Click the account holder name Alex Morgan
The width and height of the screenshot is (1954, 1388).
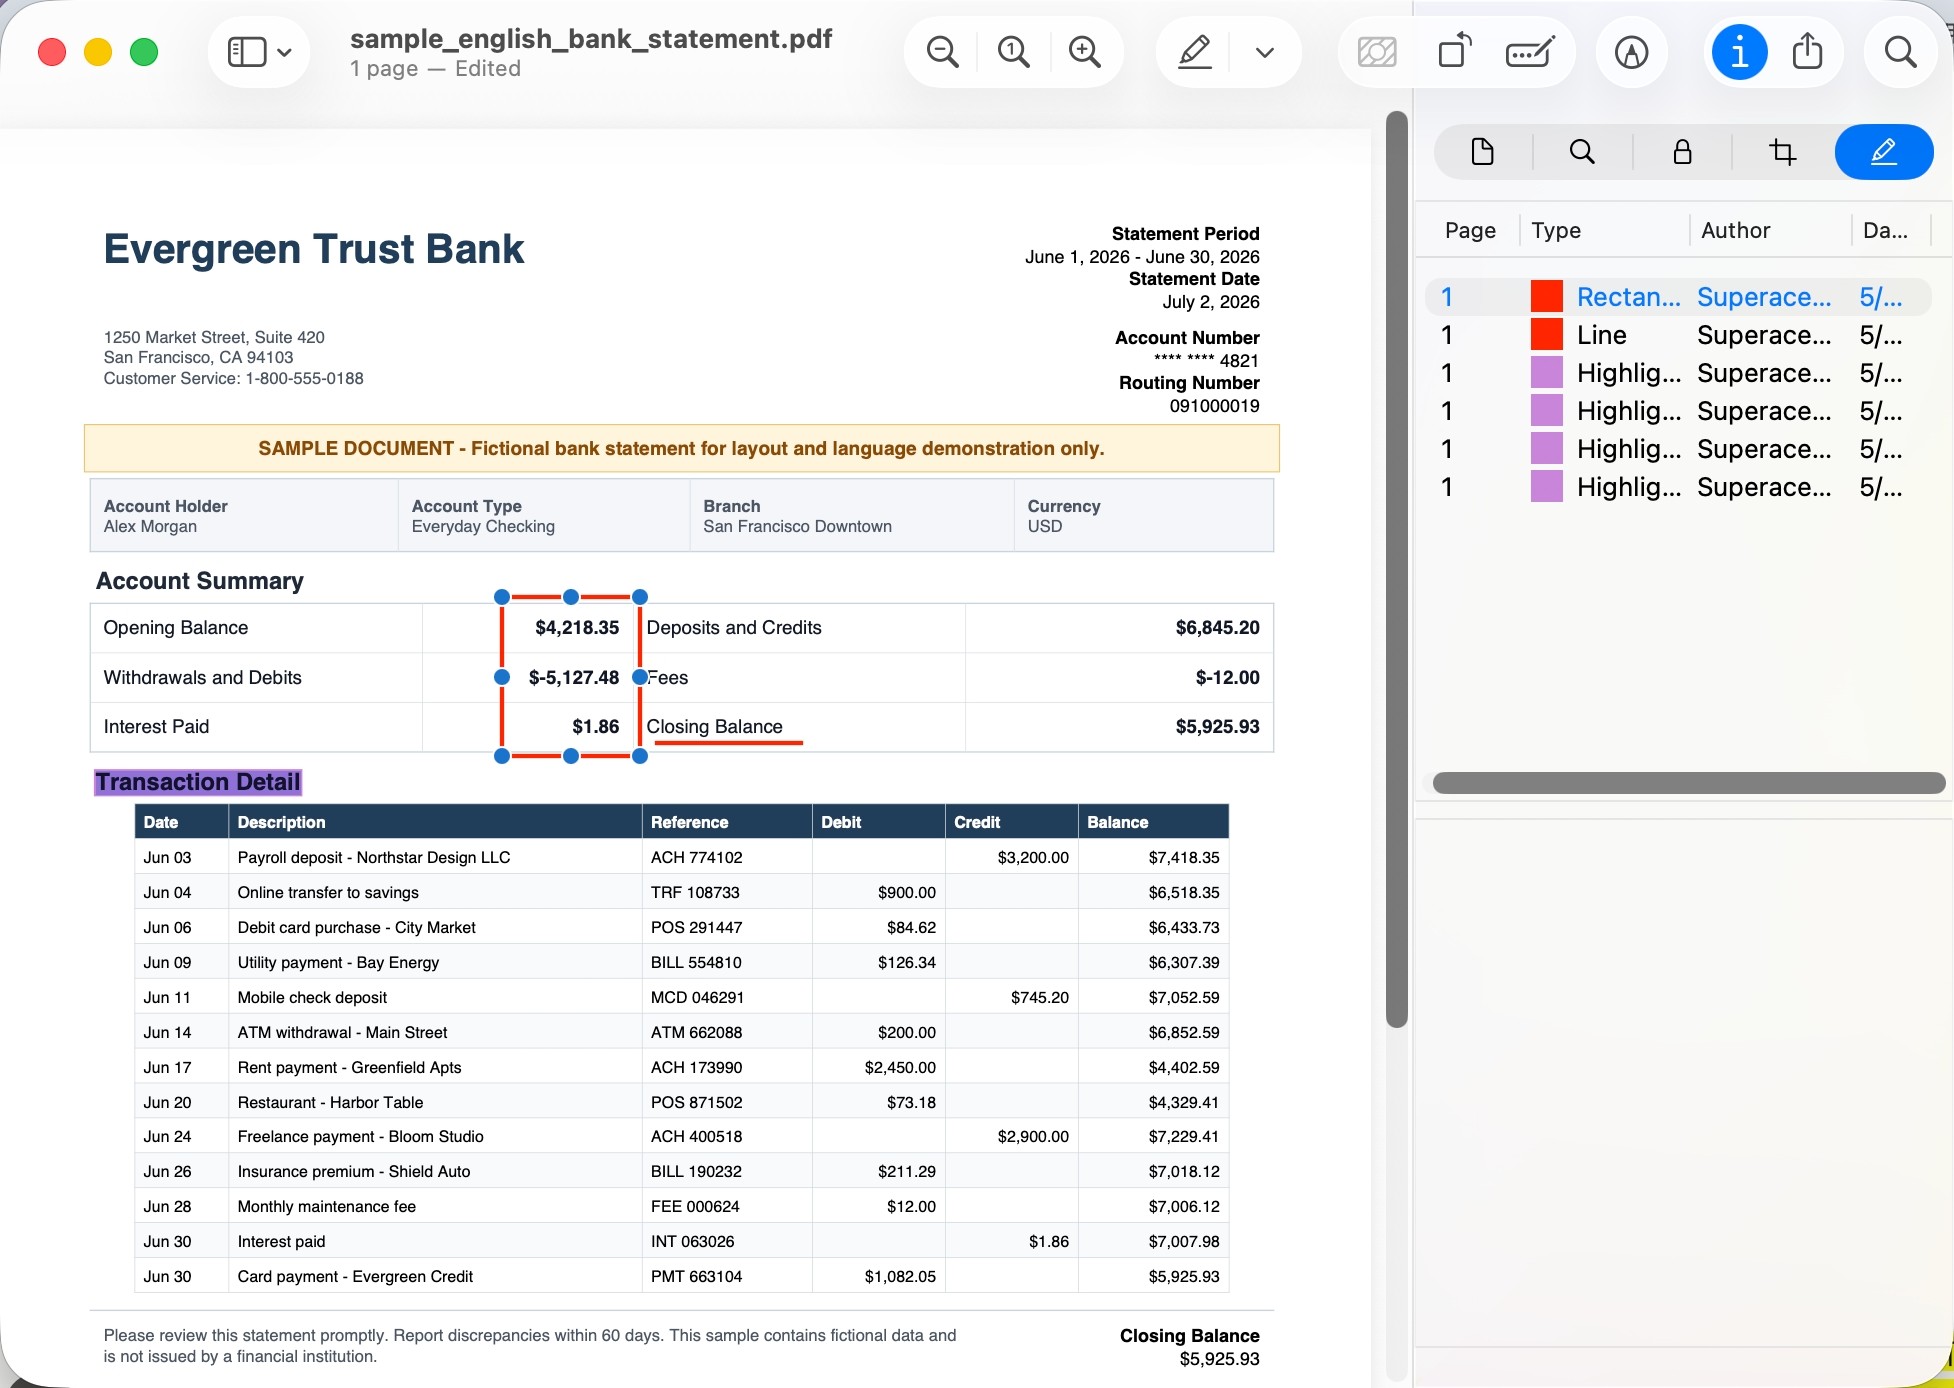[150, 527]
